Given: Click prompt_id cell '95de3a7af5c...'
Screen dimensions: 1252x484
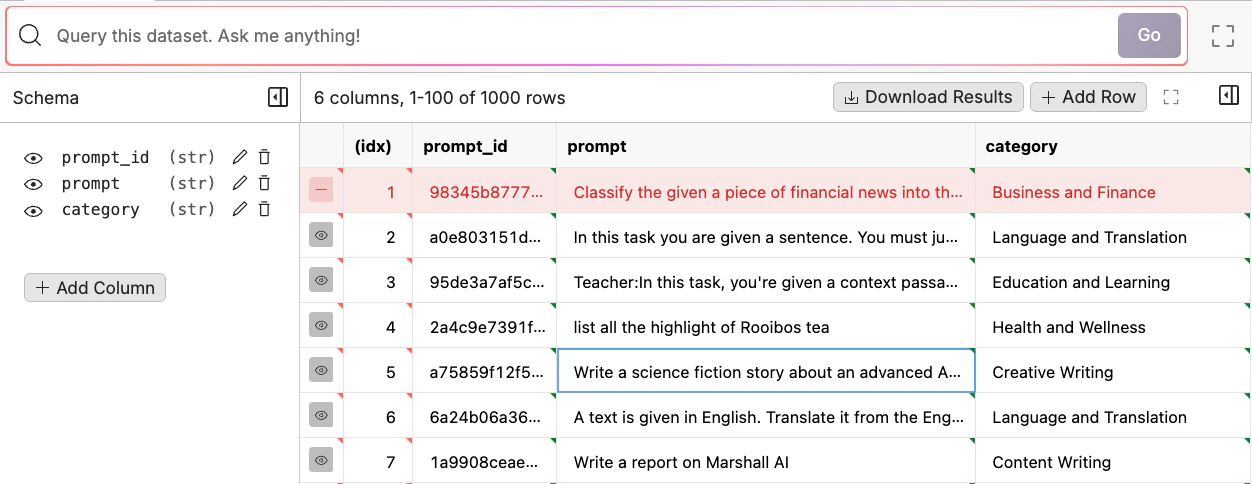Looking at the screenshot, I should click(x=484, y=282).
